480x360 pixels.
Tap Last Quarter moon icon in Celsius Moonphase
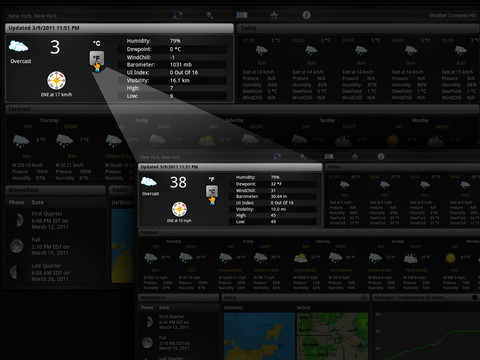click(x=15, y=272)
